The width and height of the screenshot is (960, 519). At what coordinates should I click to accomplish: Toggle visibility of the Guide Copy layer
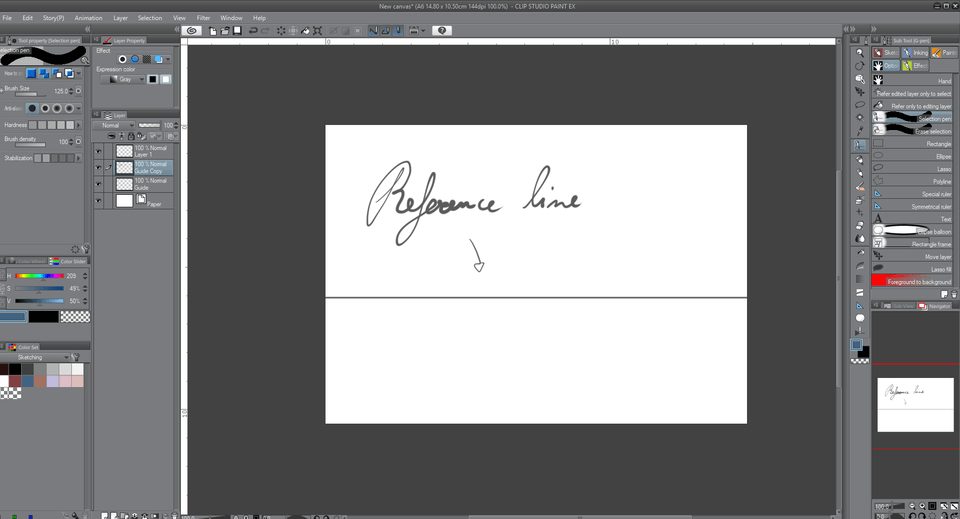99,167
